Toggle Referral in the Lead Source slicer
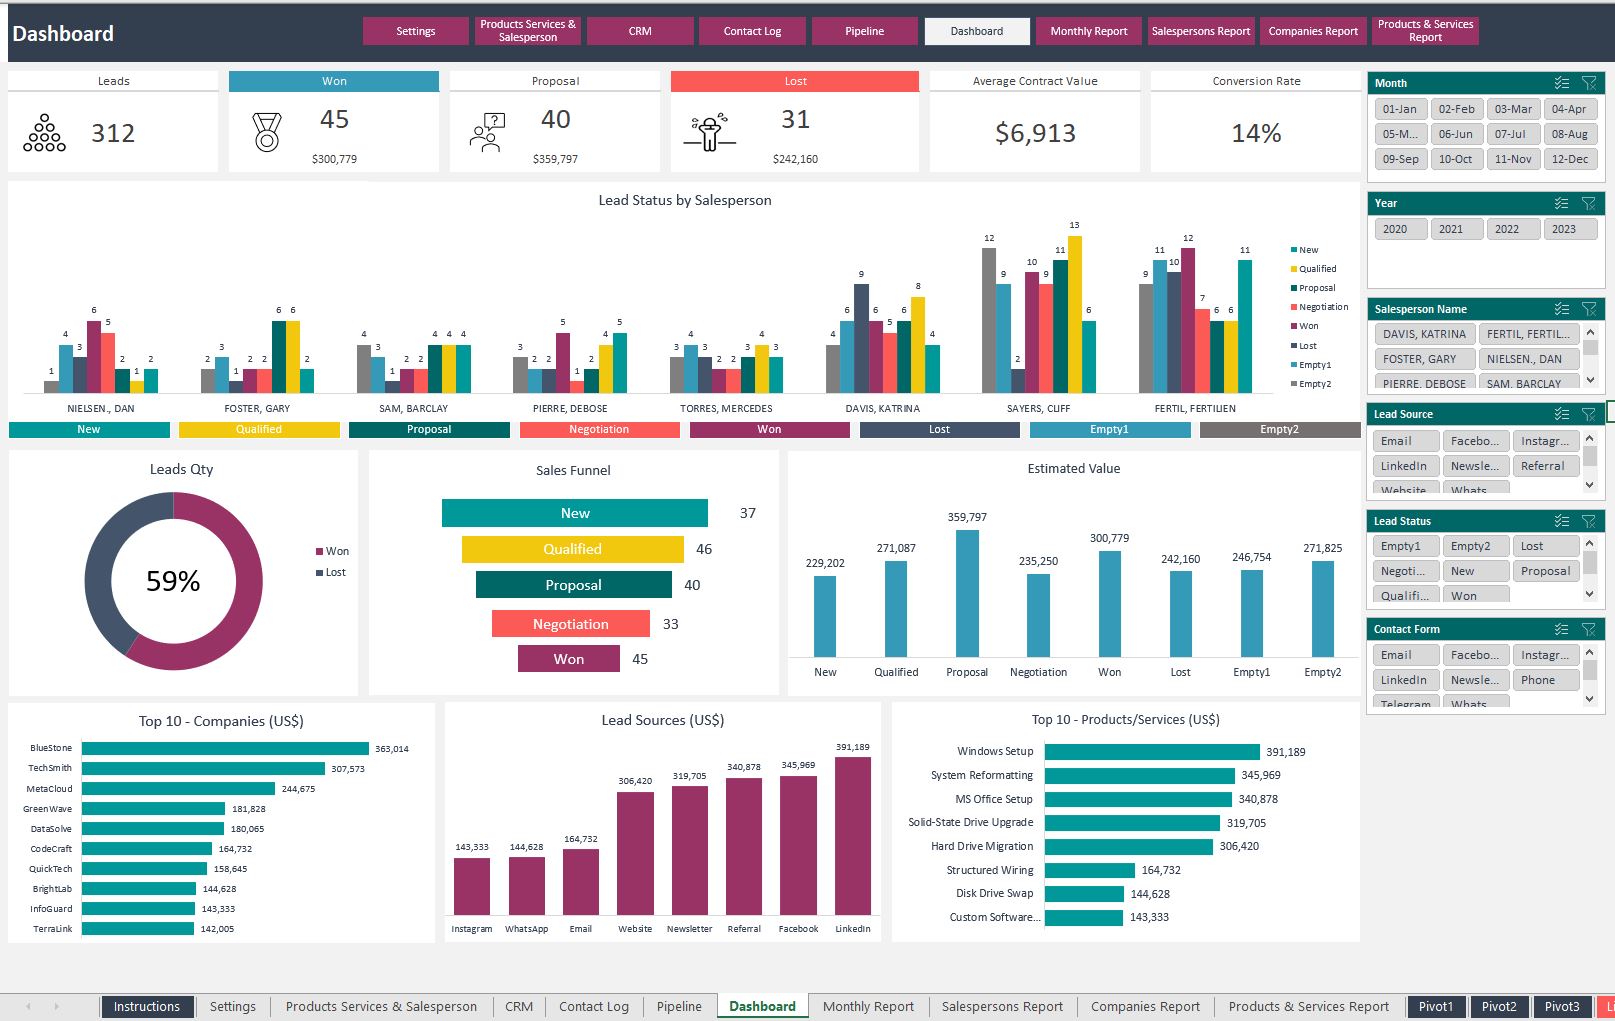 coord(1542,466)
